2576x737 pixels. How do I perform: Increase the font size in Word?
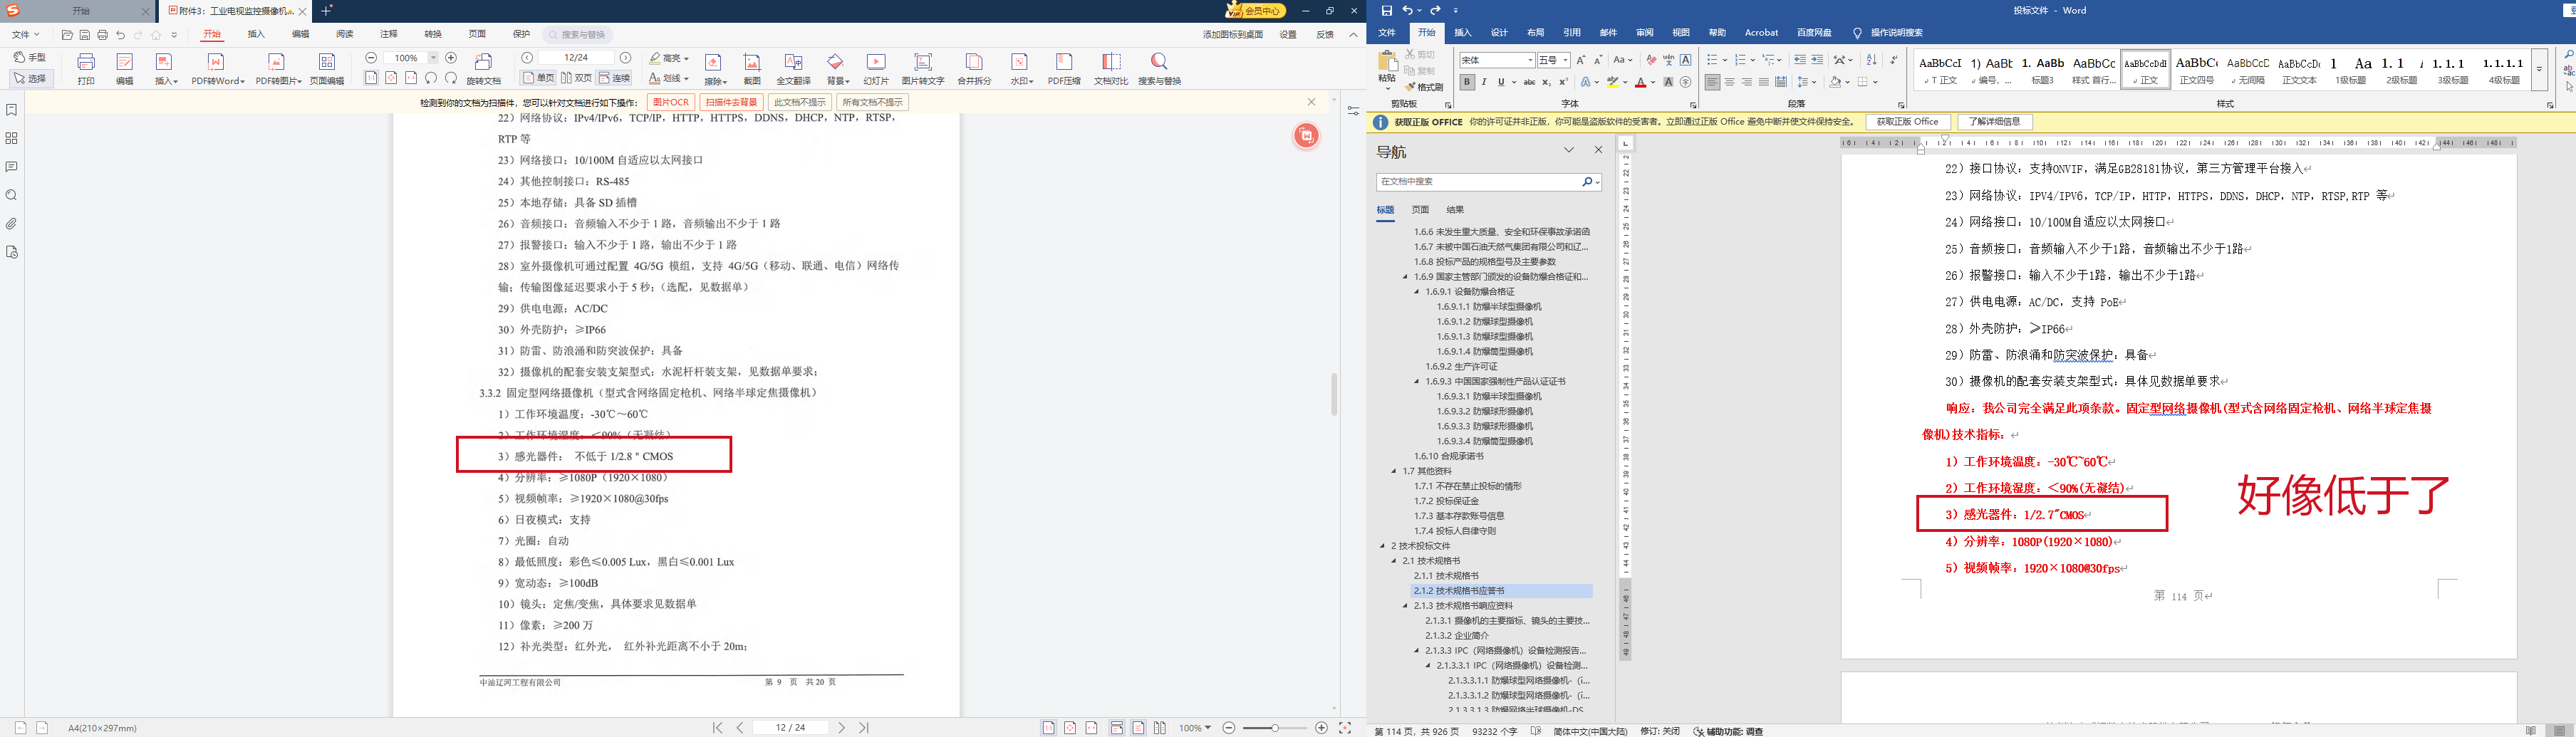tap(1581, 60)
